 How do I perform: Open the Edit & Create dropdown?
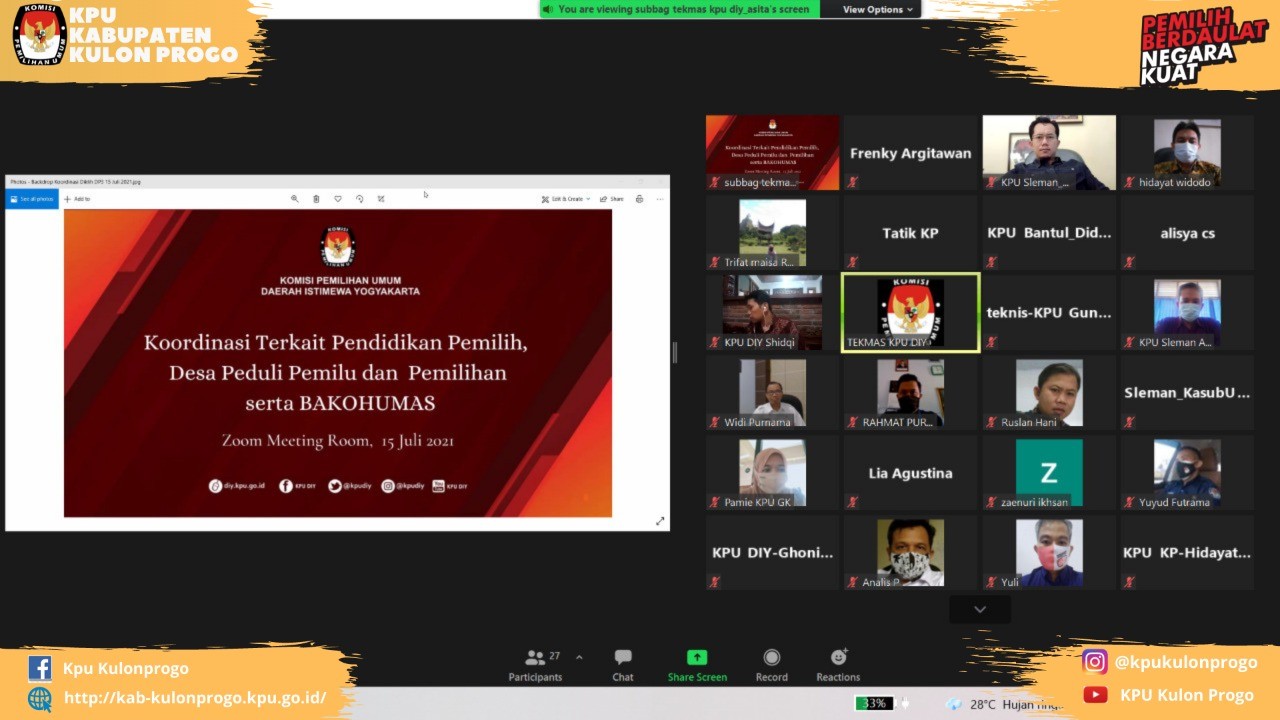click(x=566, y=199)
